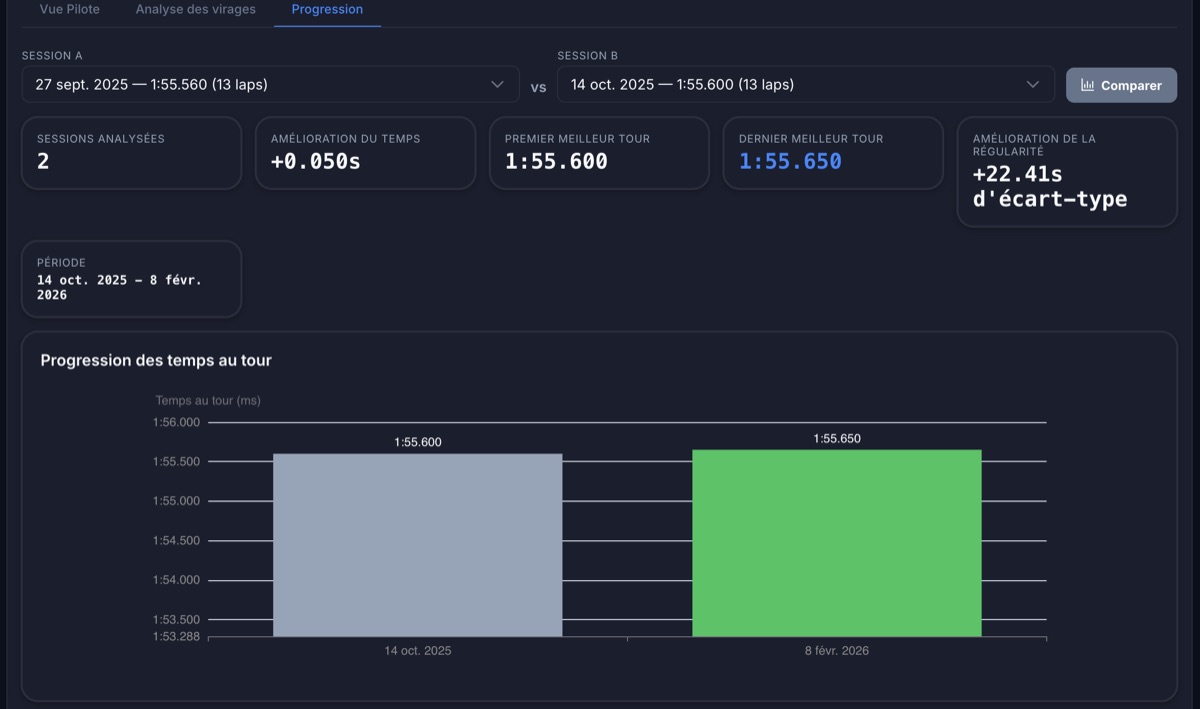
Task: Click the grey bar for 14 oct. 2025
Action: tap(417, 545)
